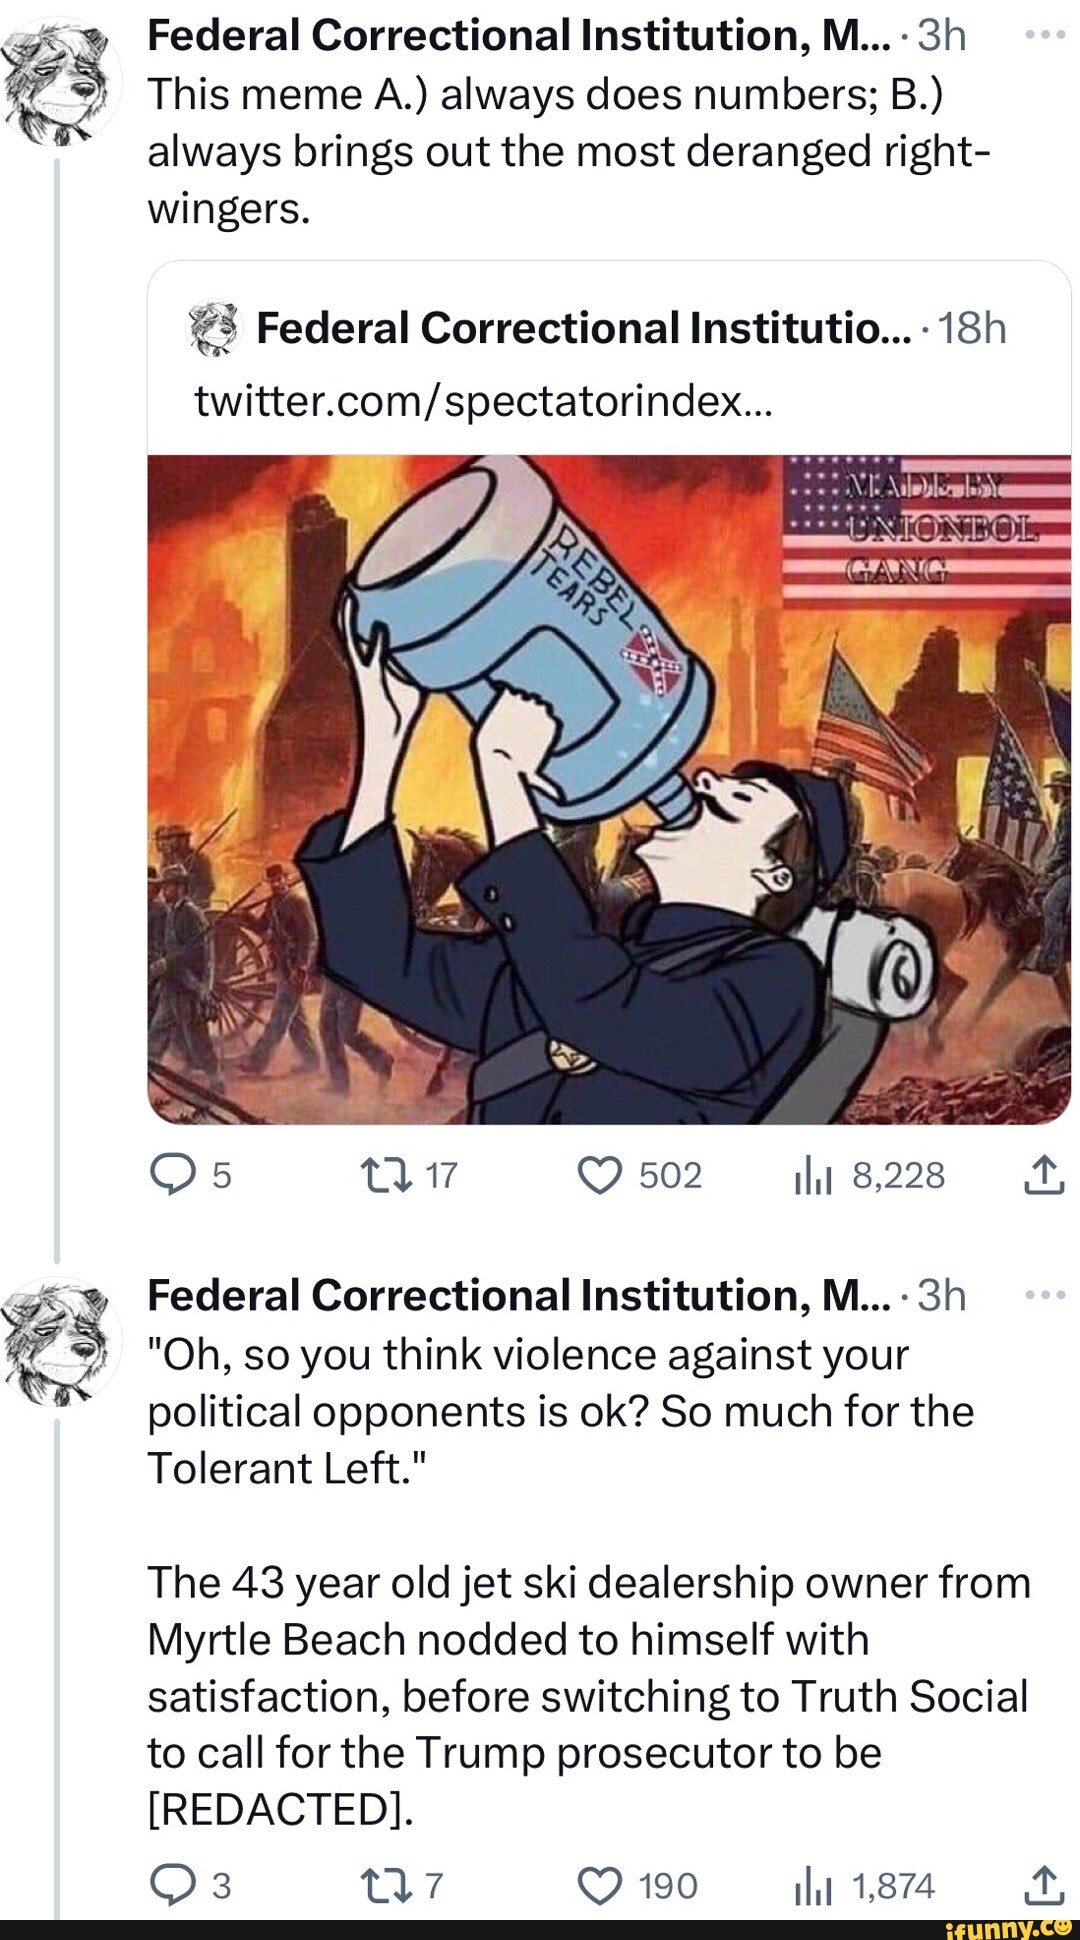The width and height of the screenshot is (1080, 1940).
Task: Open the twitter.com/spectatorindex link
Action: (483, 401)
